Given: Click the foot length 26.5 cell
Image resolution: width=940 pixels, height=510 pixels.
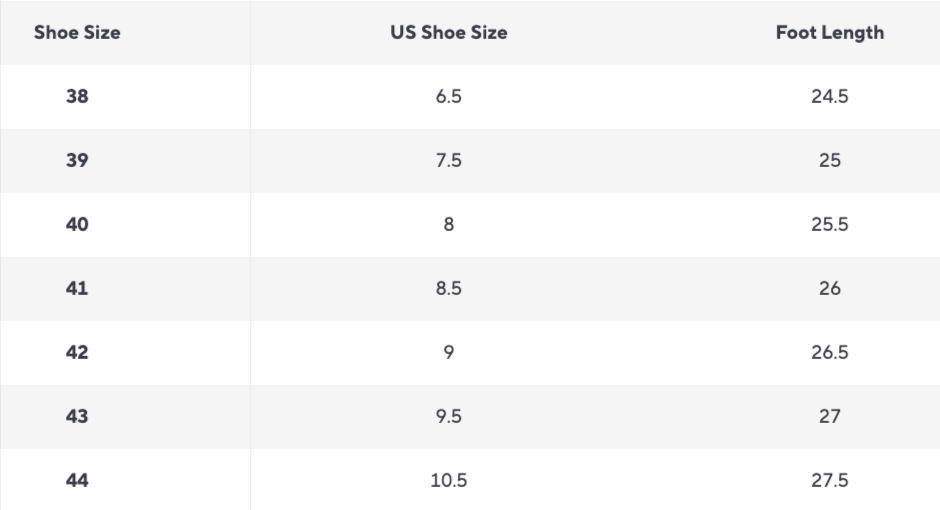Looking at the screenshot, I should coord(830,352).
